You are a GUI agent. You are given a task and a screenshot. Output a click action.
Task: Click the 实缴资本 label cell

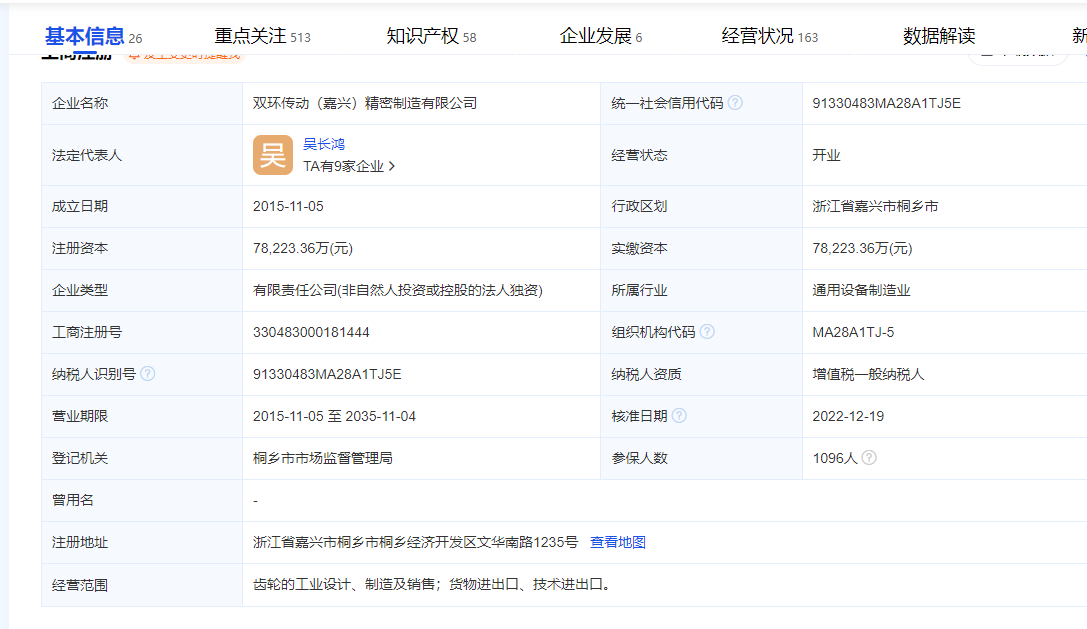(702, 248)
